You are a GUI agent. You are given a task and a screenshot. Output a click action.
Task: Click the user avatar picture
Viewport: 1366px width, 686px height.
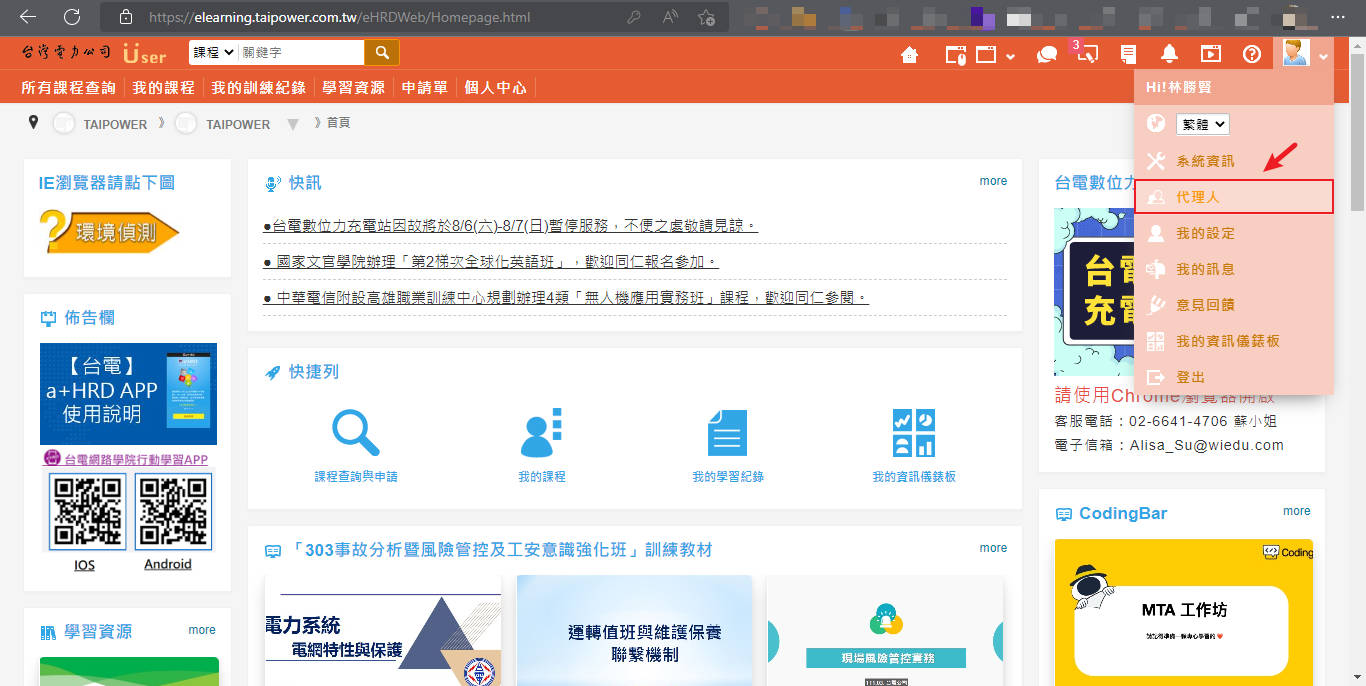1295,53
